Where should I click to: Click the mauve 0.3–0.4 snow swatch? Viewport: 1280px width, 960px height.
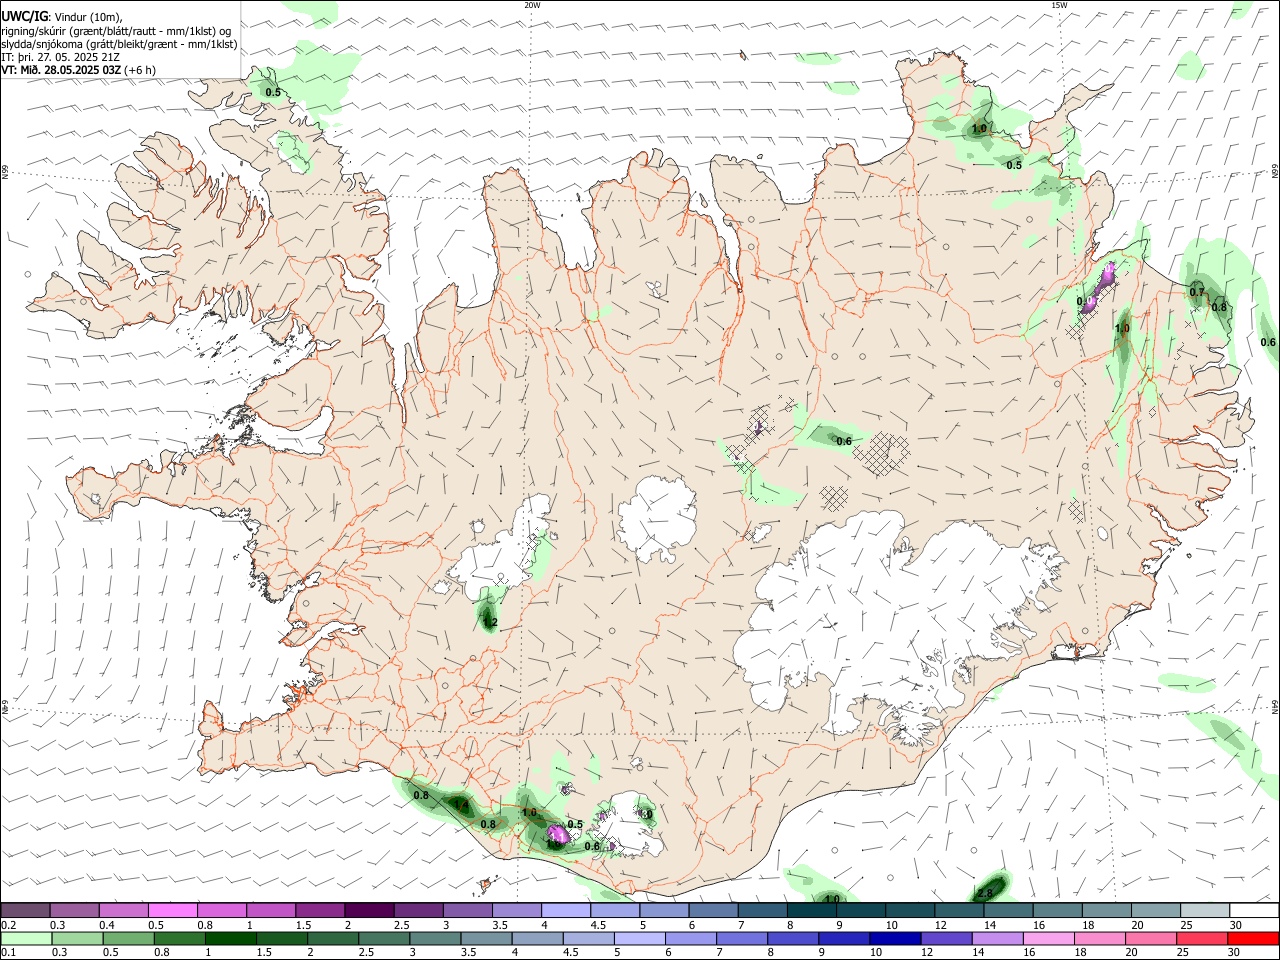74,910
